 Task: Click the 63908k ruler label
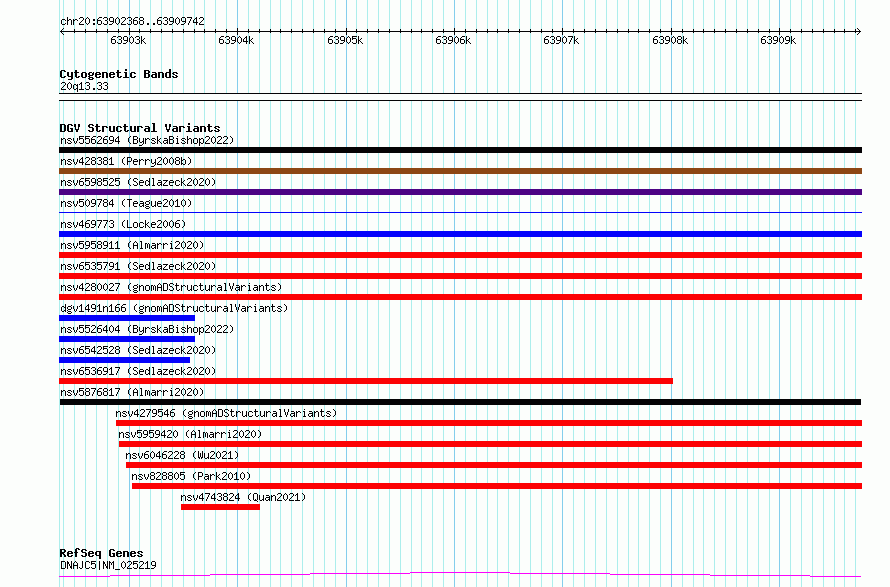670,40
